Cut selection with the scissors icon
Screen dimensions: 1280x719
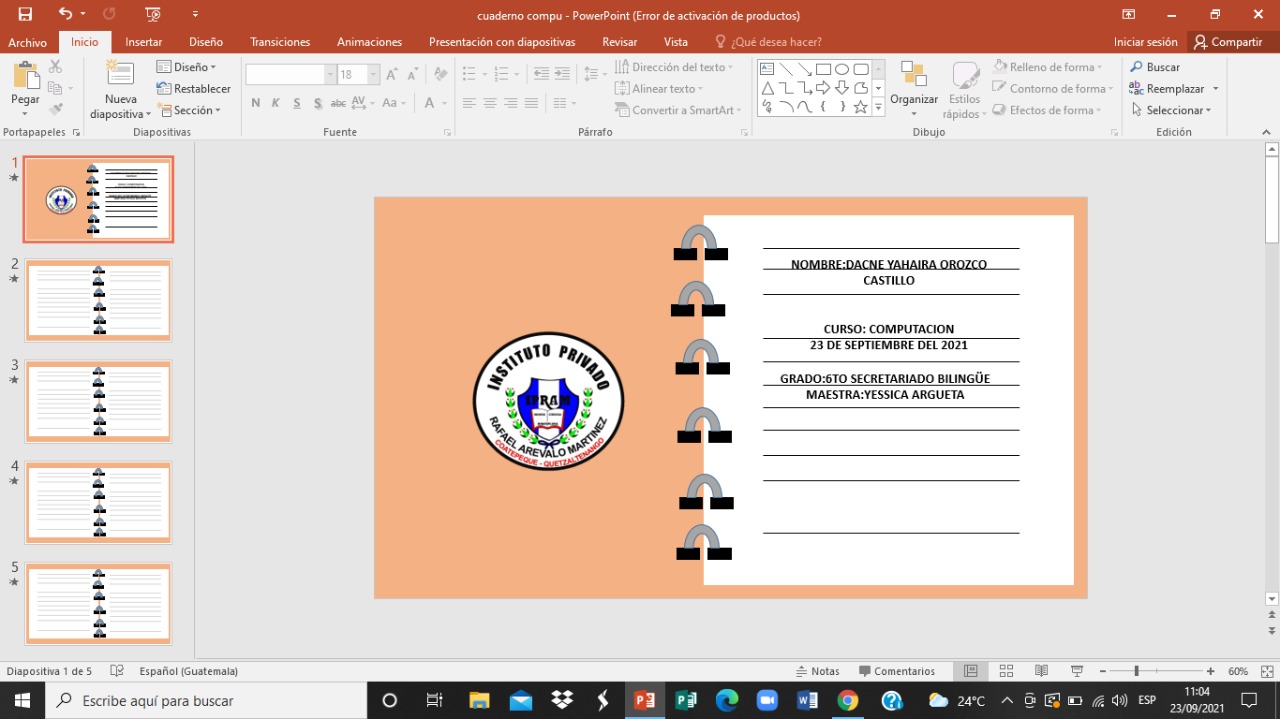pos(56,67)
